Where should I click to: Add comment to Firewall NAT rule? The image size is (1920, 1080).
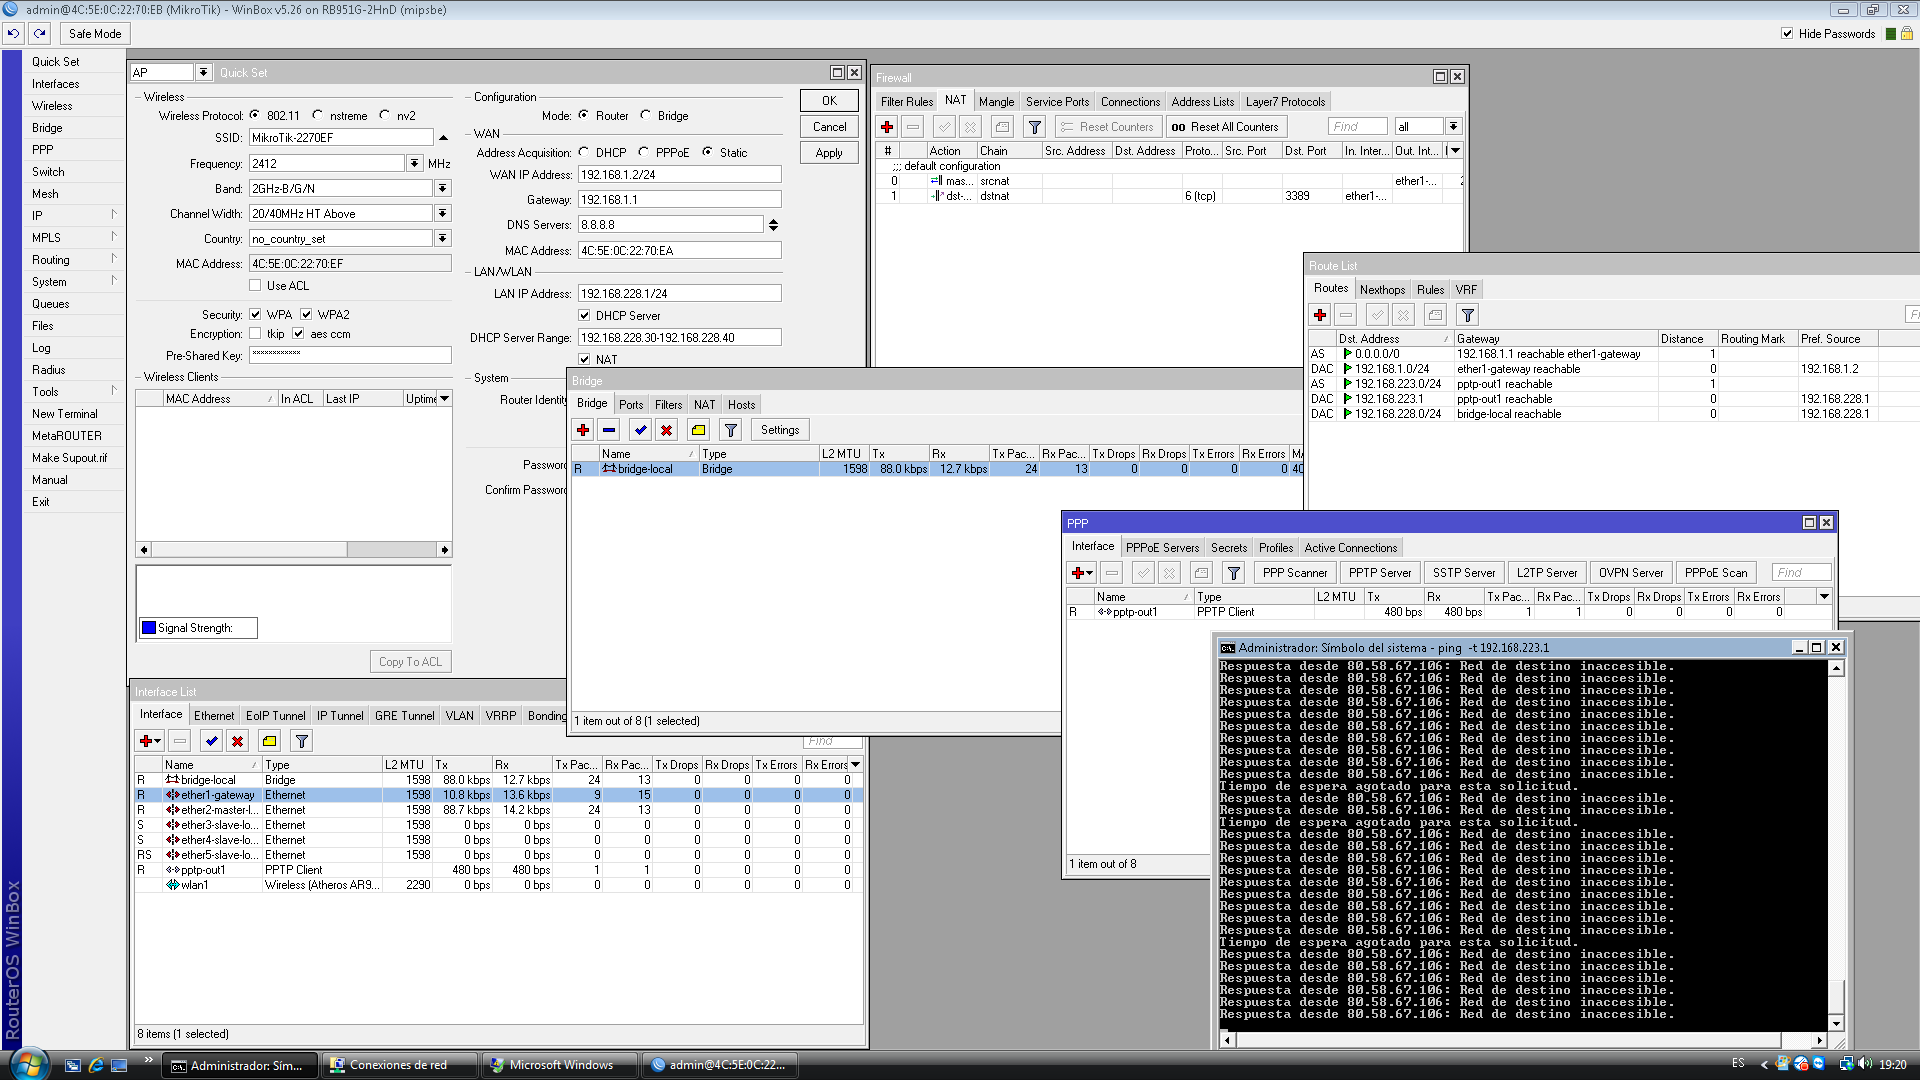pos(1002,127)
